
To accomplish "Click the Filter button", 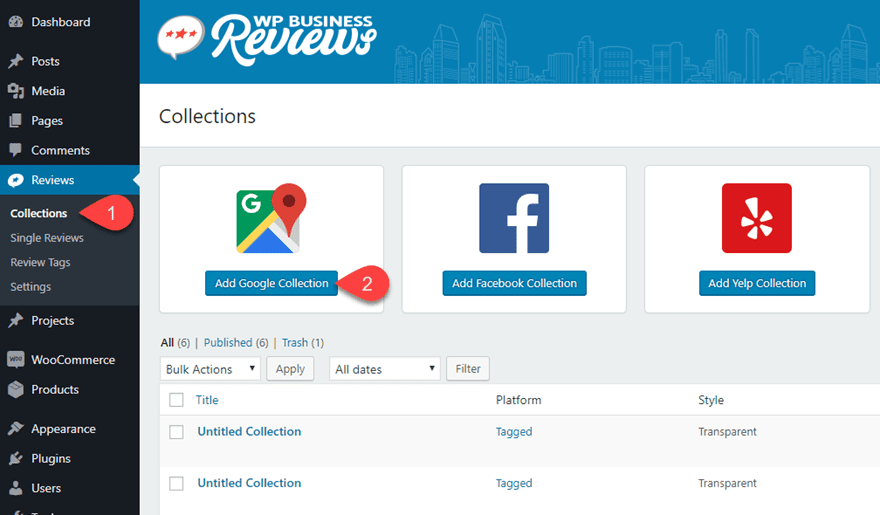I will tap(468, 369).
